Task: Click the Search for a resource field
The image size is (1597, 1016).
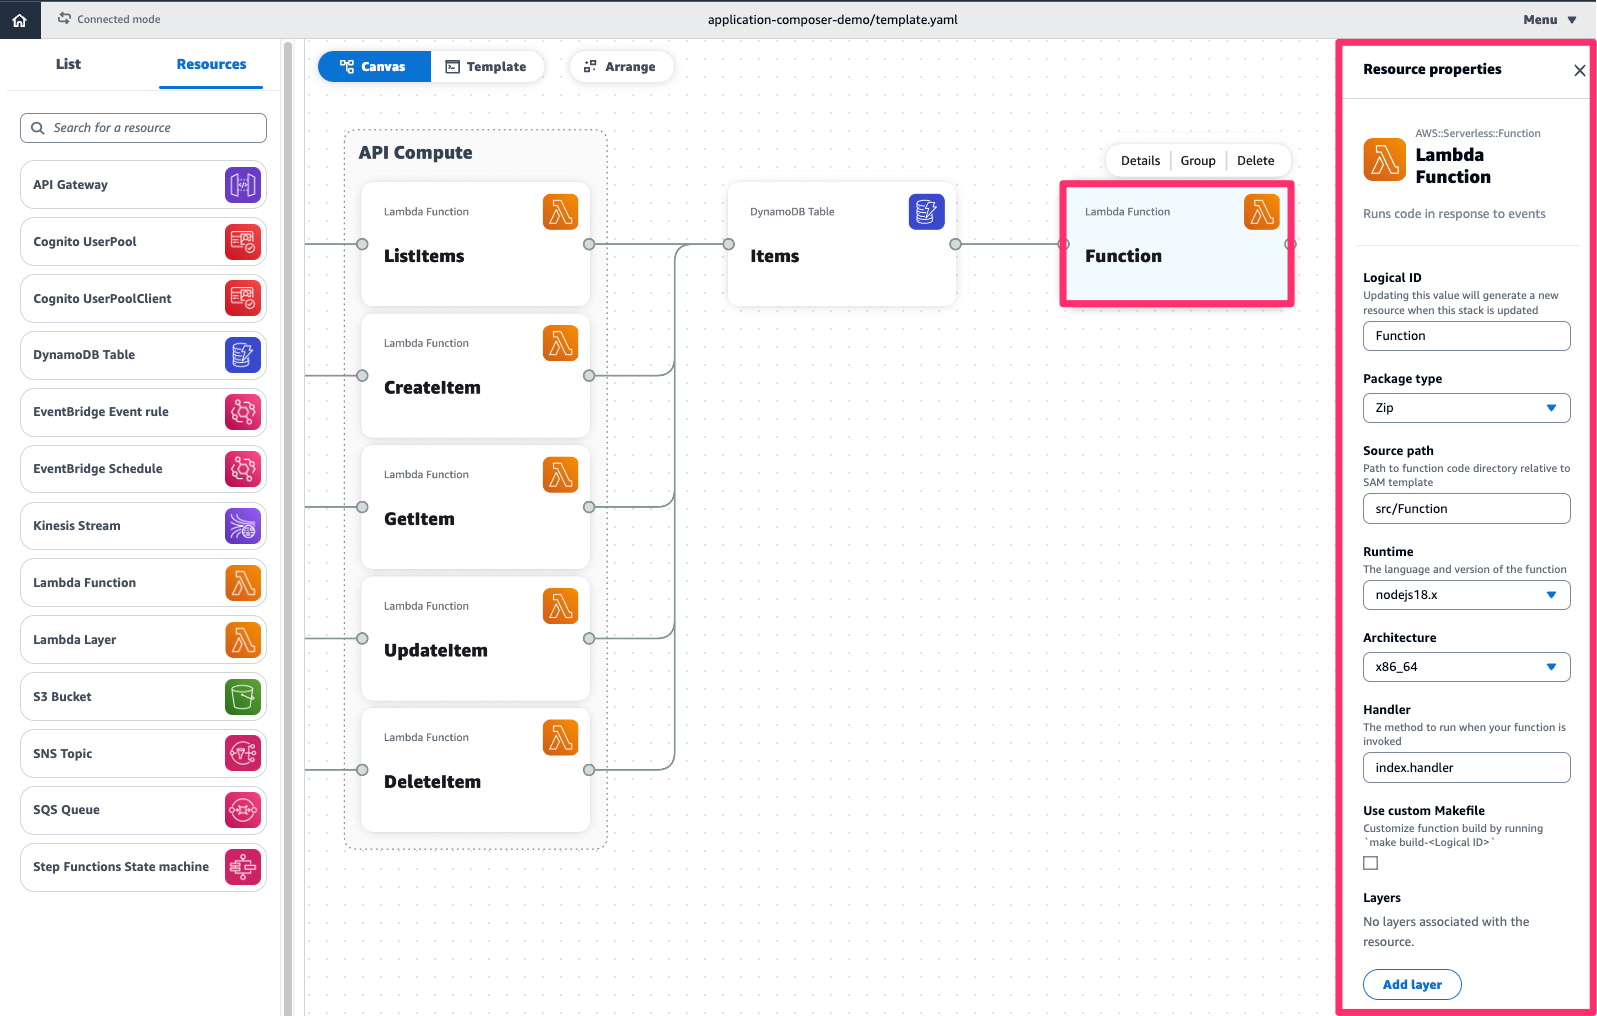Action: coord(143,128)
